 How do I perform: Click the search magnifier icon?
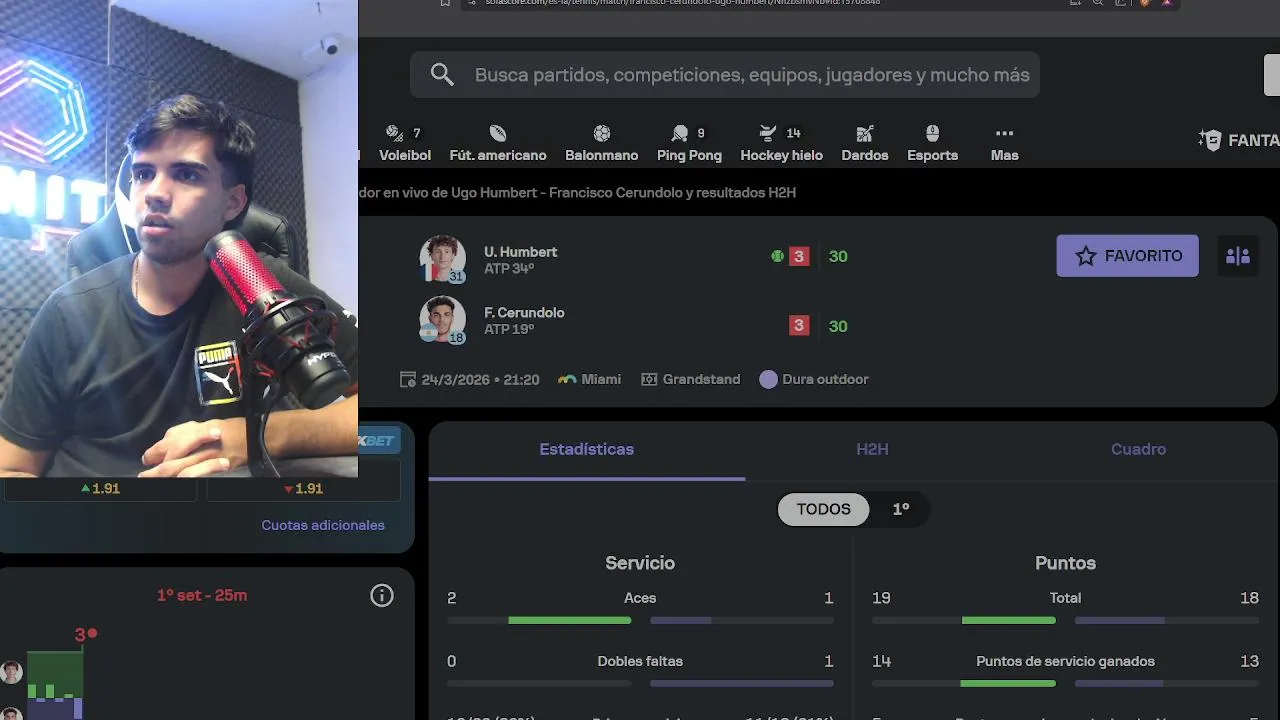tap(442, 75)
